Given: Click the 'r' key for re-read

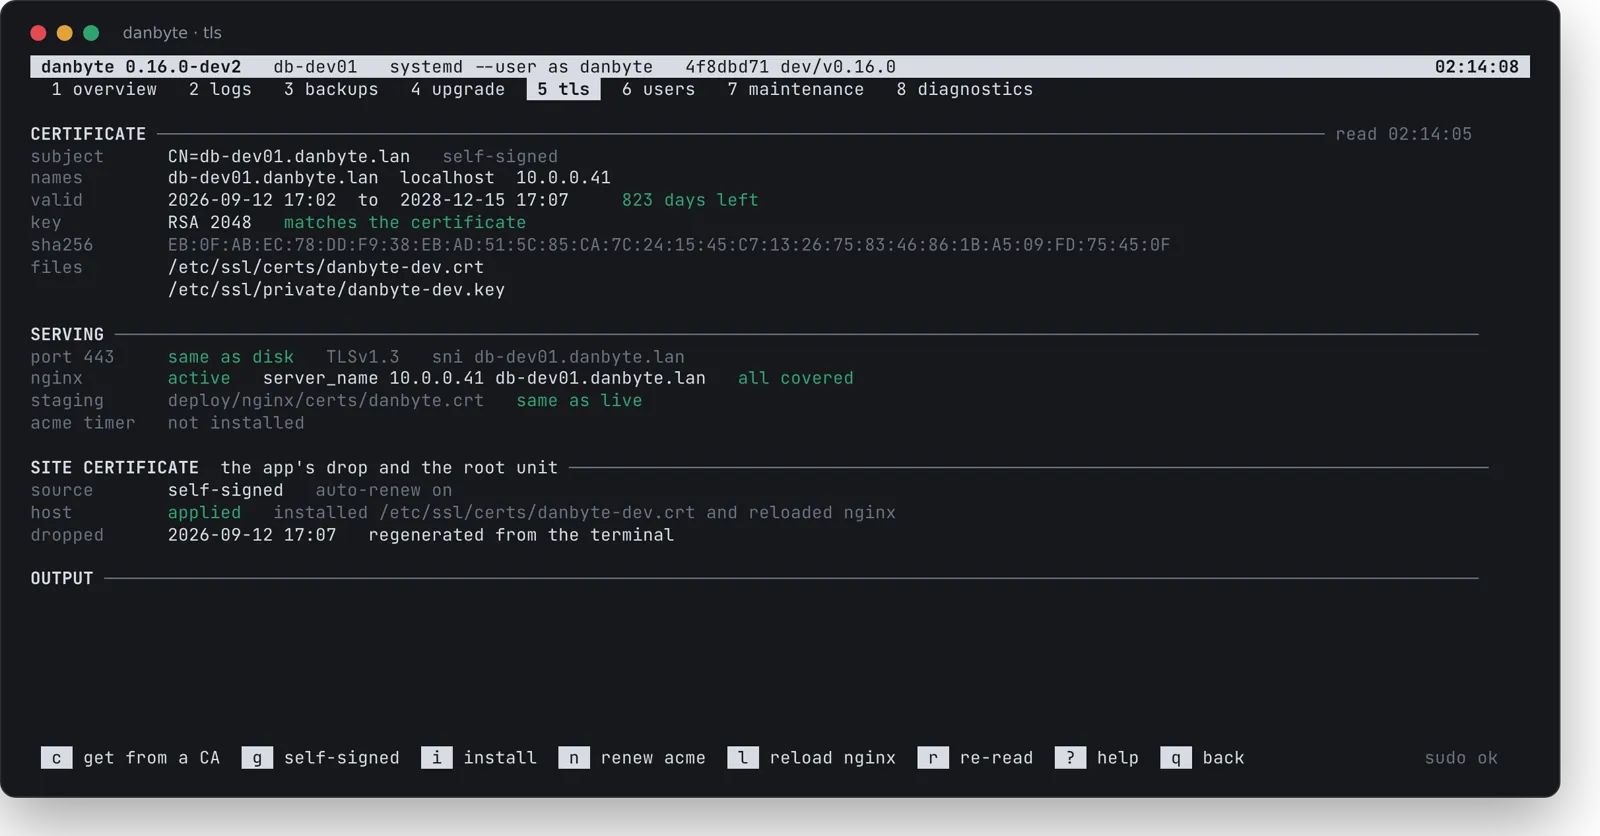Looking at the screenshot, I should point(933,758).
